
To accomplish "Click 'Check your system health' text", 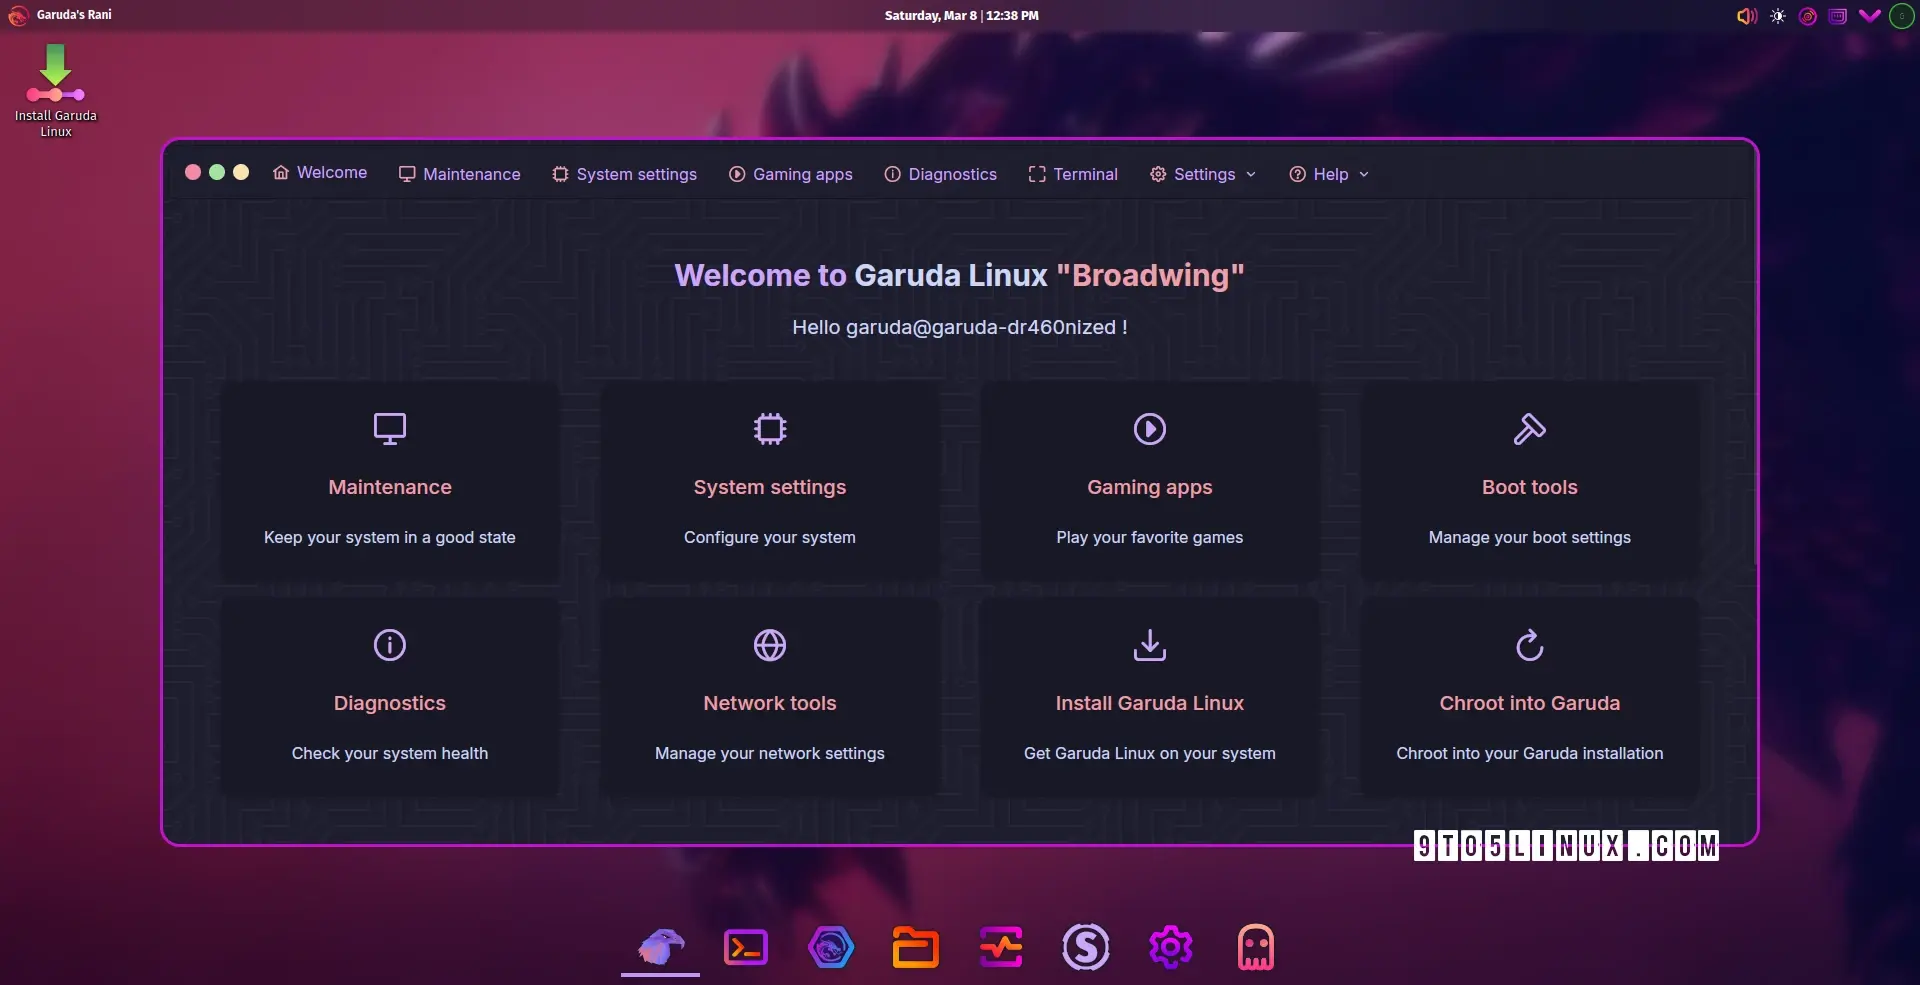I will [390, 753].
